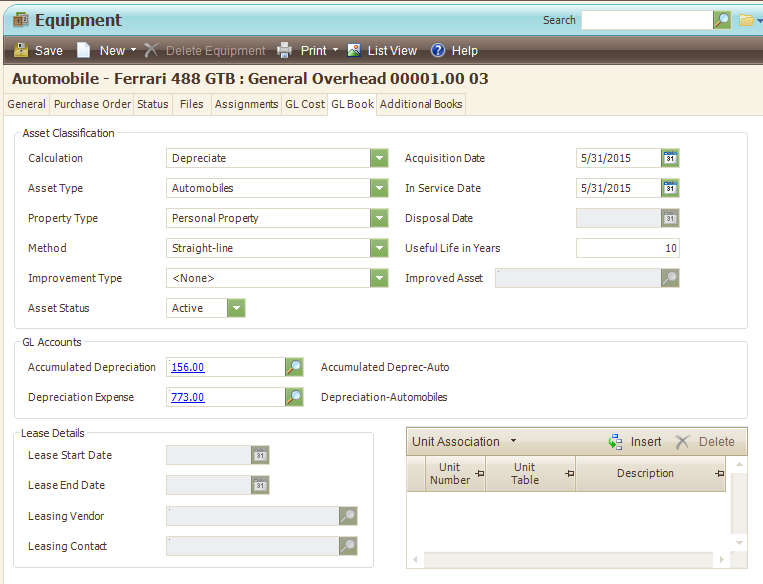Click the Useful Life in Years field

click(627, 248)
